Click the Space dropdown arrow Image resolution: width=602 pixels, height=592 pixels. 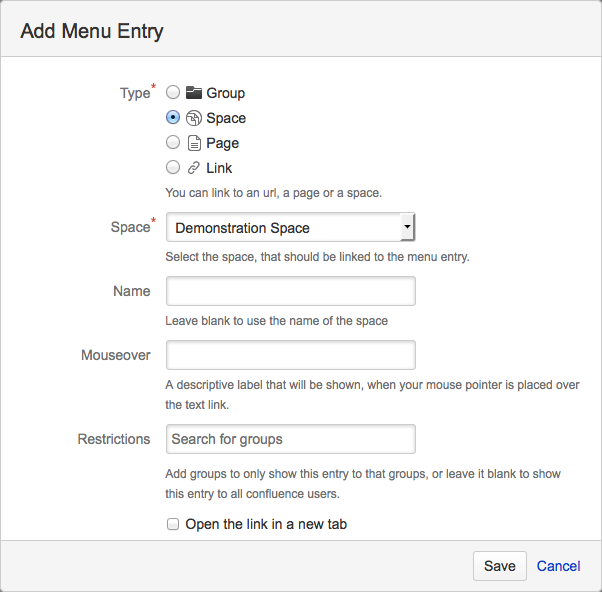pyautogui.click(x=407, y=228)
